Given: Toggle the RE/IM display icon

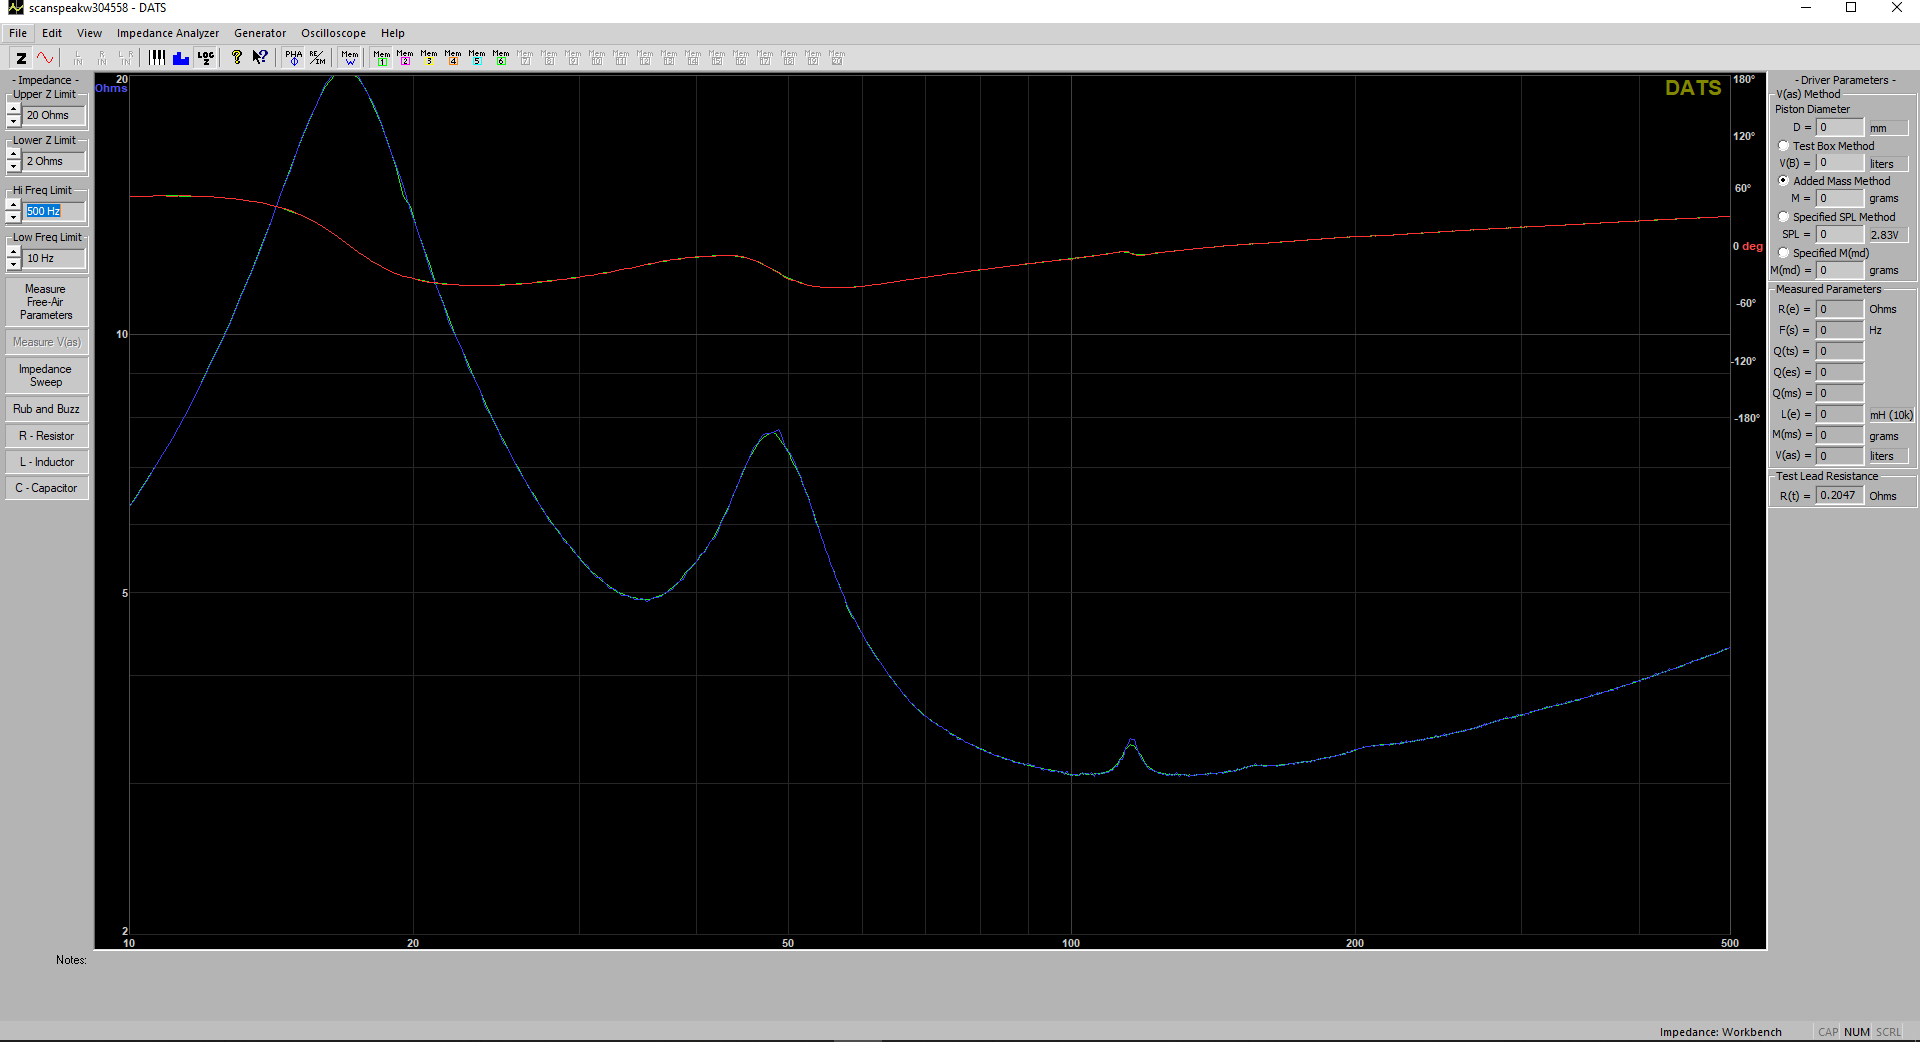Looking at the screenshot, I should pos(317,58).
